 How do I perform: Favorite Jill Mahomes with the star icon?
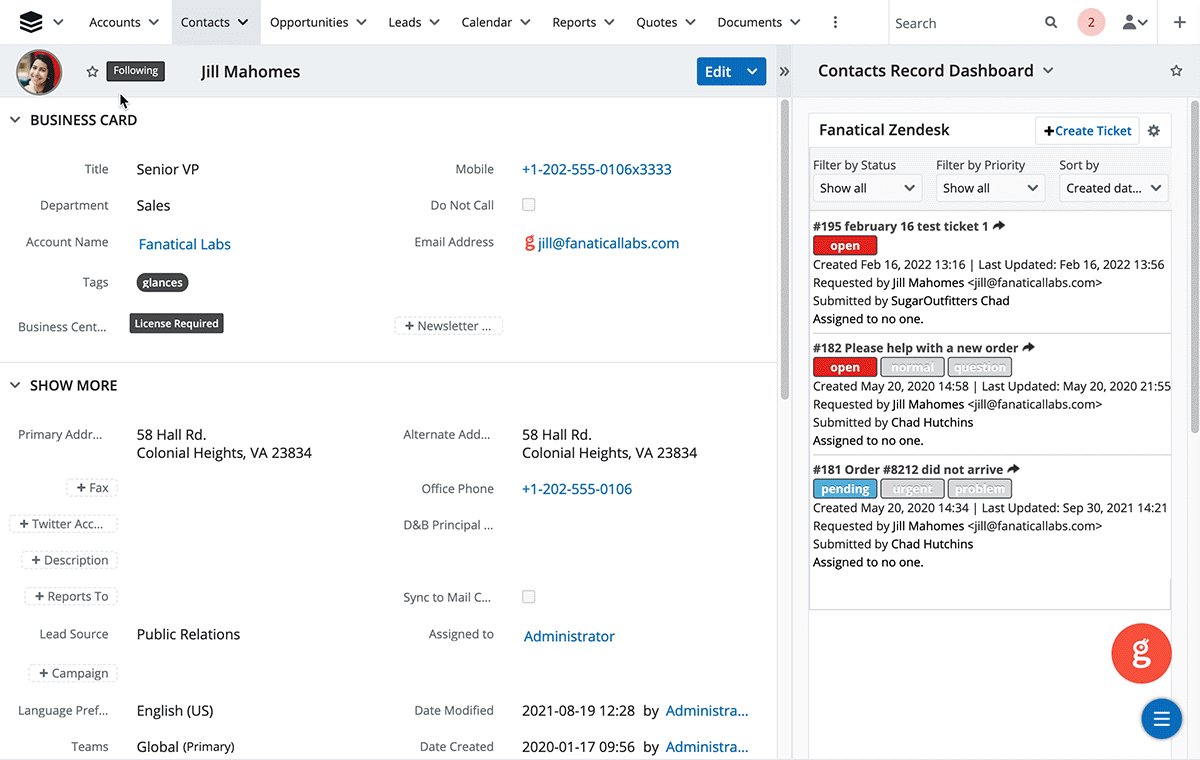92,71
